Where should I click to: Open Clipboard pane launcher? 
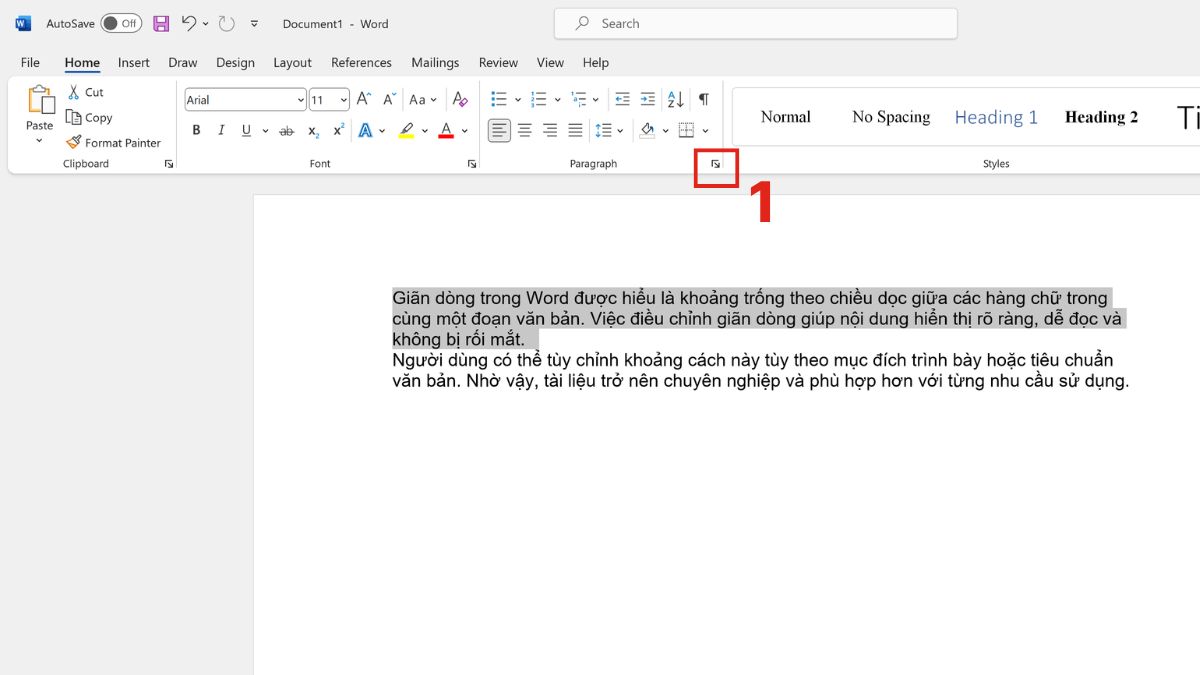pyautogui.click(x=169, y=164)
